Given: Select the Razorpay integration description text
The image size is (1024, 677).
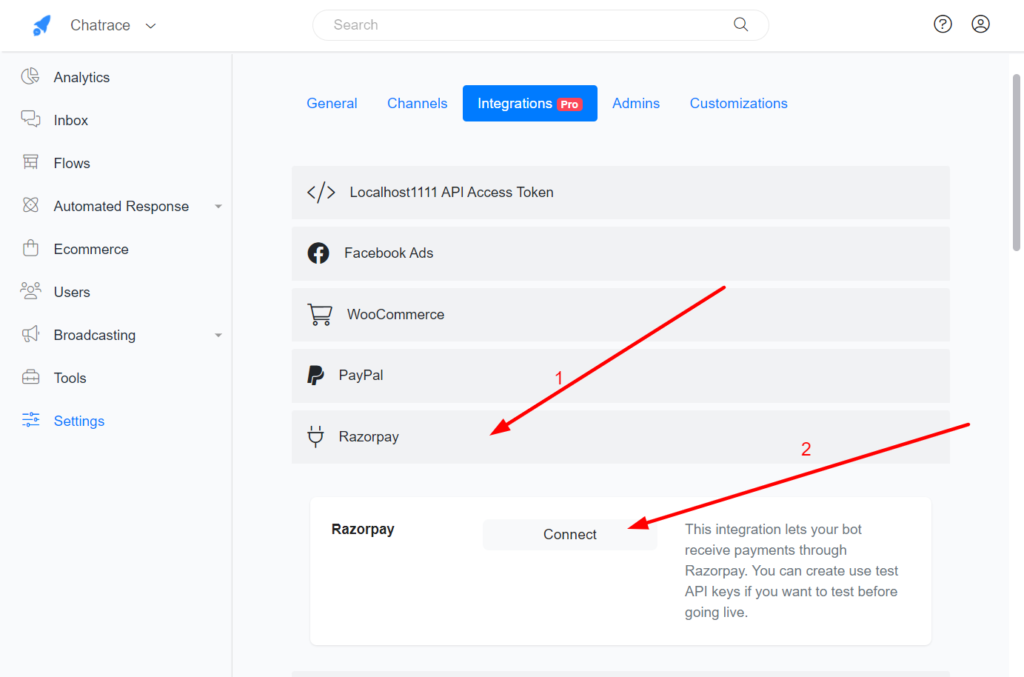Looking at the screenshot, I should click(791, 571).
